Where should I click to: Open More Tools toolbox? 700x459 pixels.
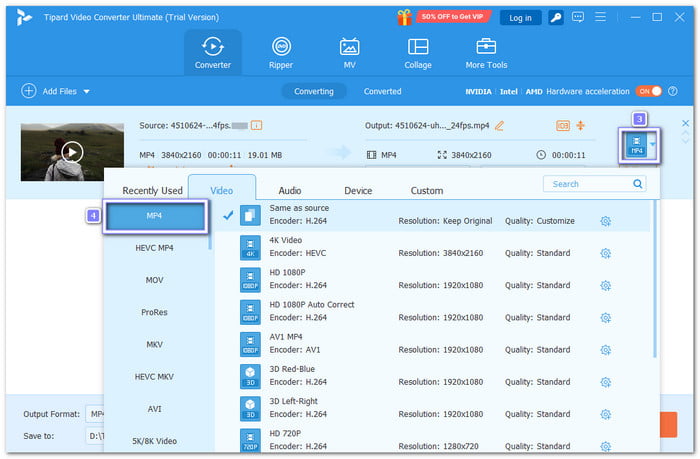point(486,53)
